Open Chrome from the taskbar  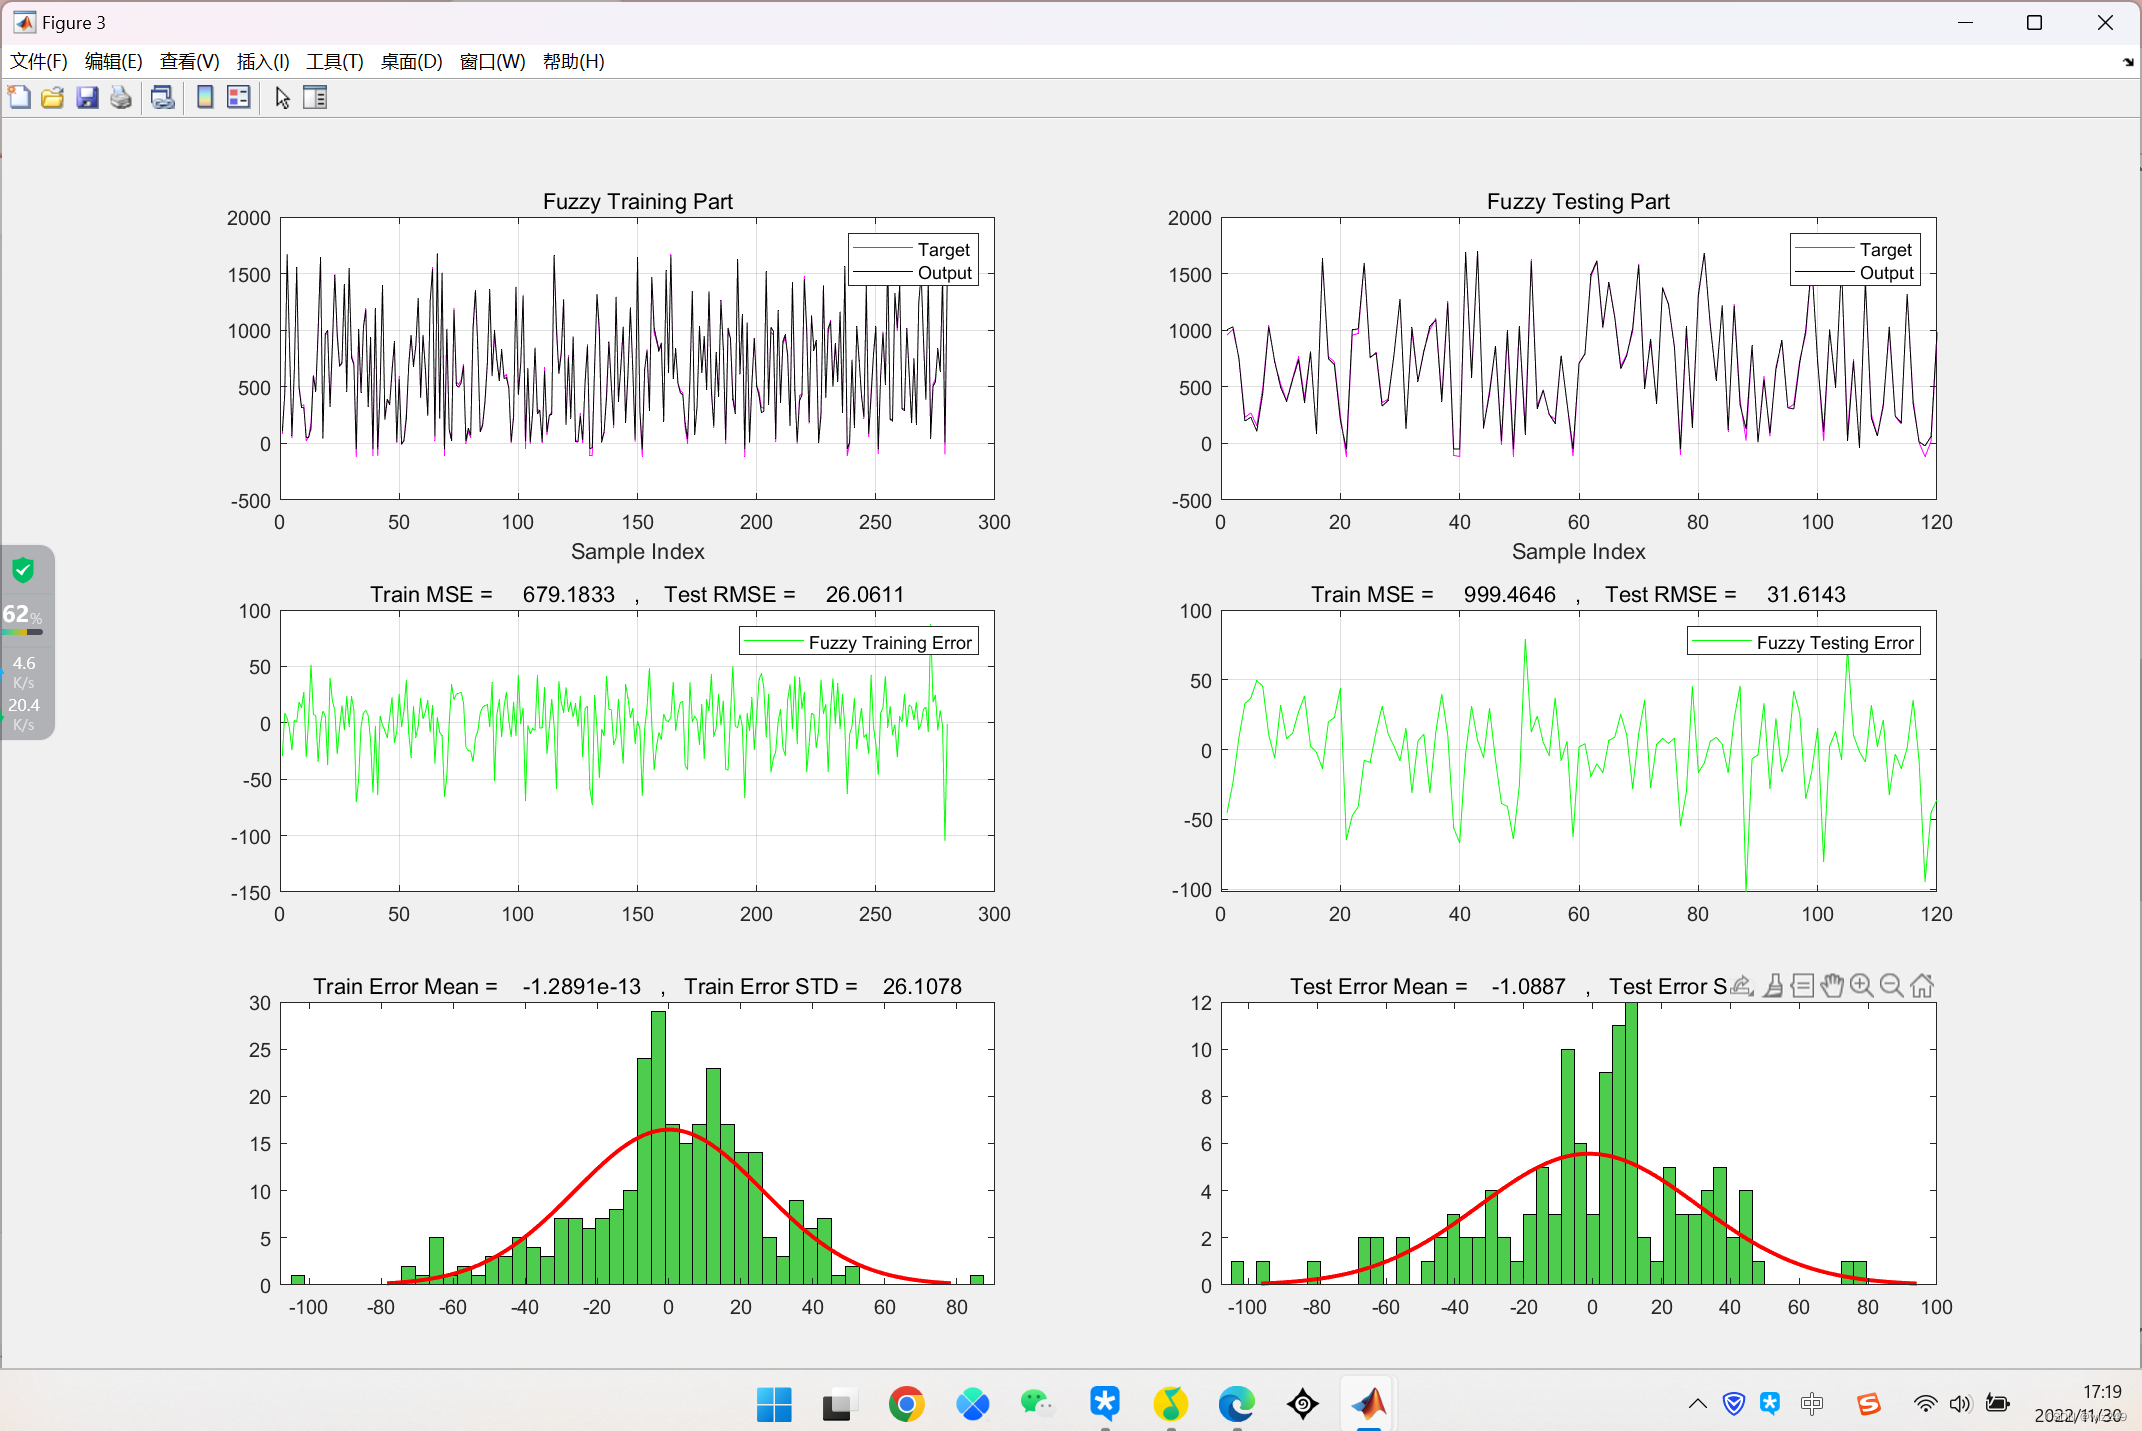pyautogui.click(x=906, y=1404)
